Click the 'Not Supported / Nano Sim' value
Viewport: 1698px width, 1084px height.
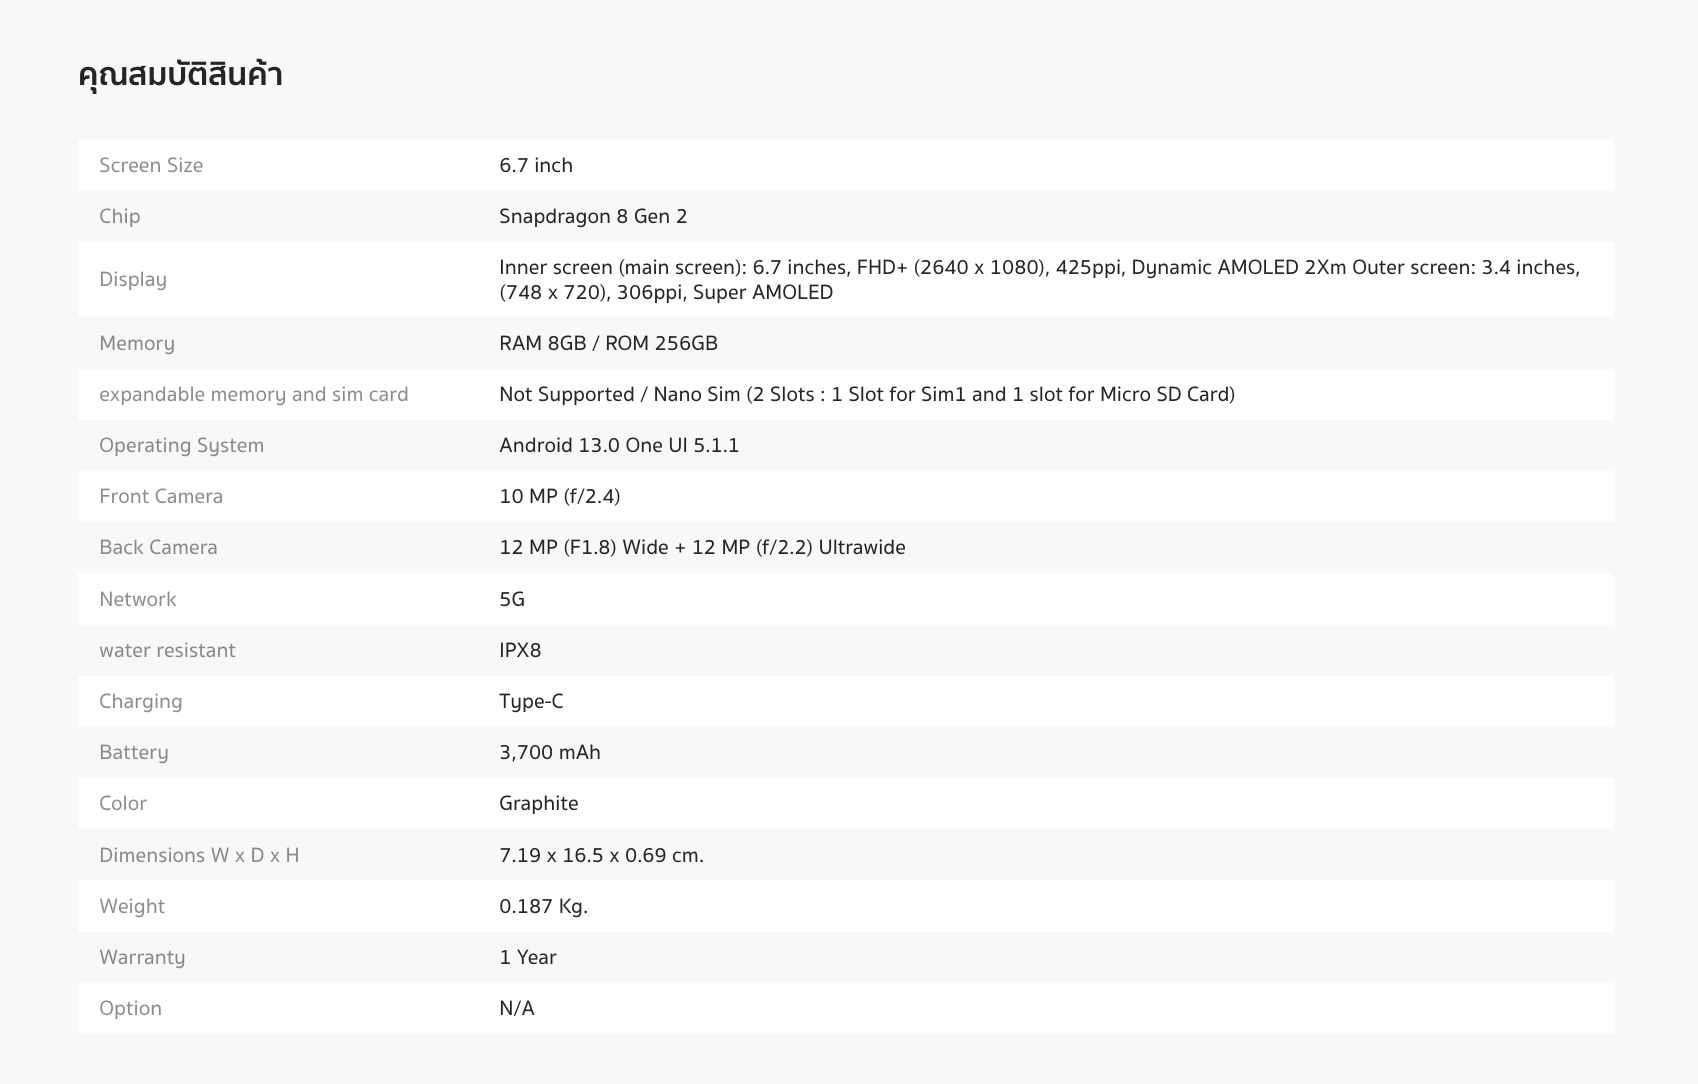867,394
